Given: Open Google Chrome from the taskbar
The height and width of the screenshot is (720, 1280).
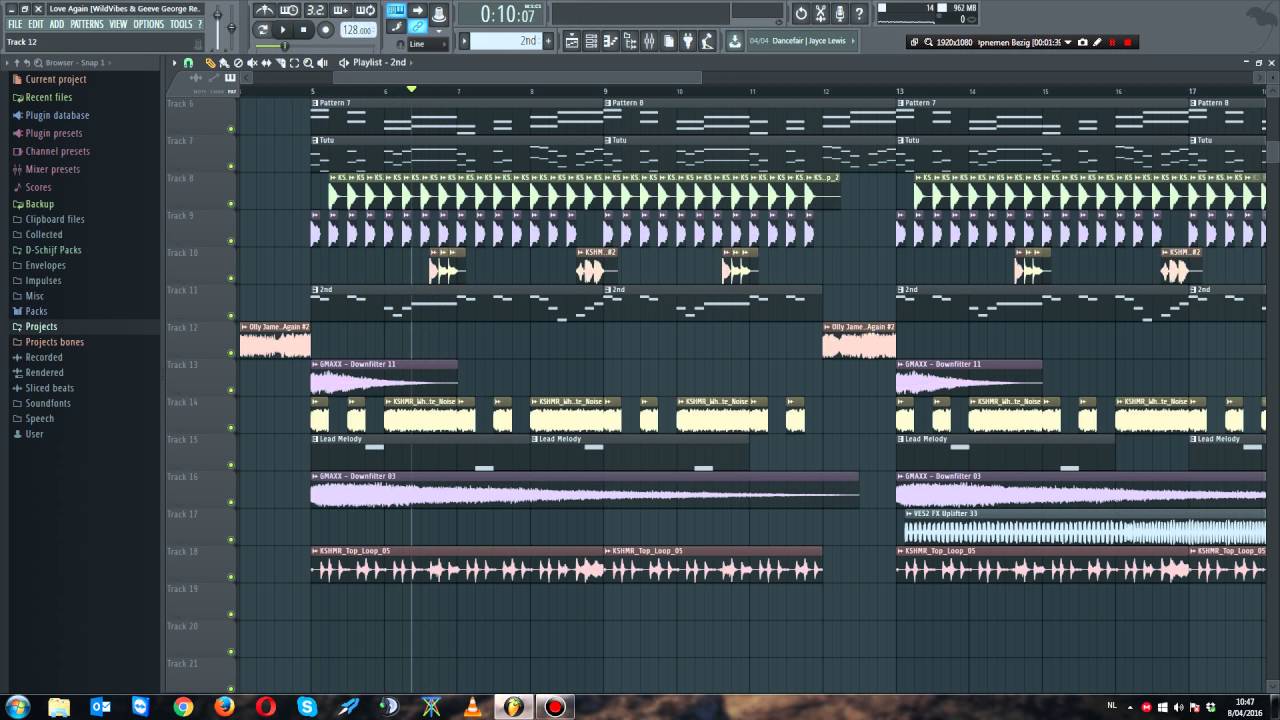Looking at the screenshot, I should [183, 707].
